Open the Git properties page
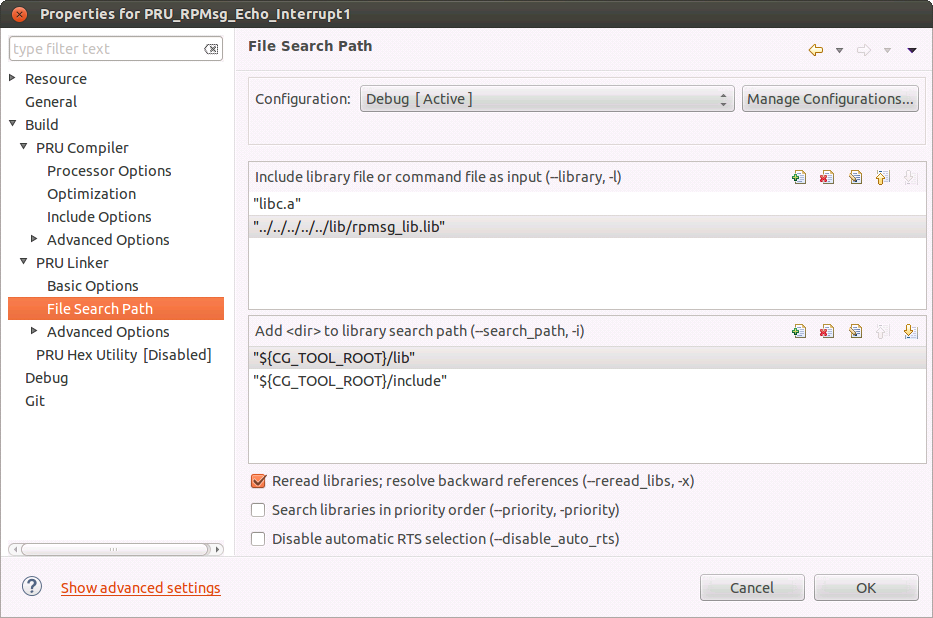This screenshot has height=618, width=933. coord(34,400)
